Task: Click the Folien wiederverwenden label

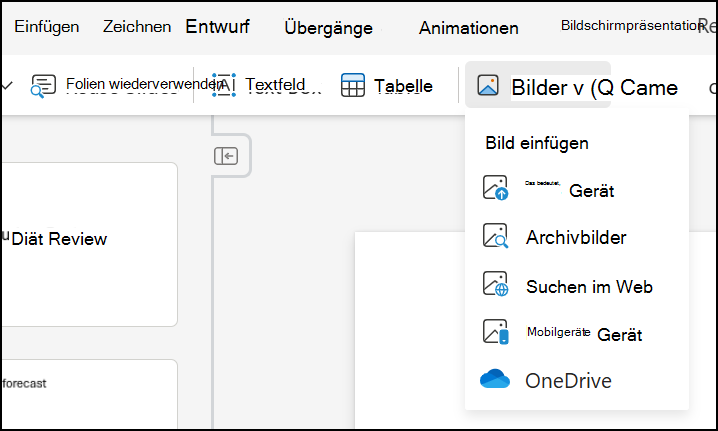Action: [x=145, y=84]
